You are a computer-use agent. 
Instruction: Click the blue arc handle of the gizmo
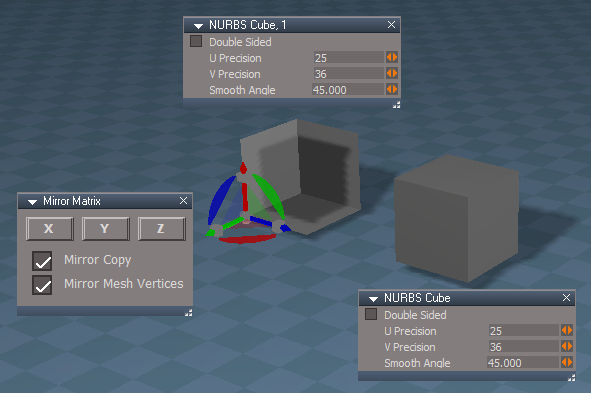coord(221,198)
